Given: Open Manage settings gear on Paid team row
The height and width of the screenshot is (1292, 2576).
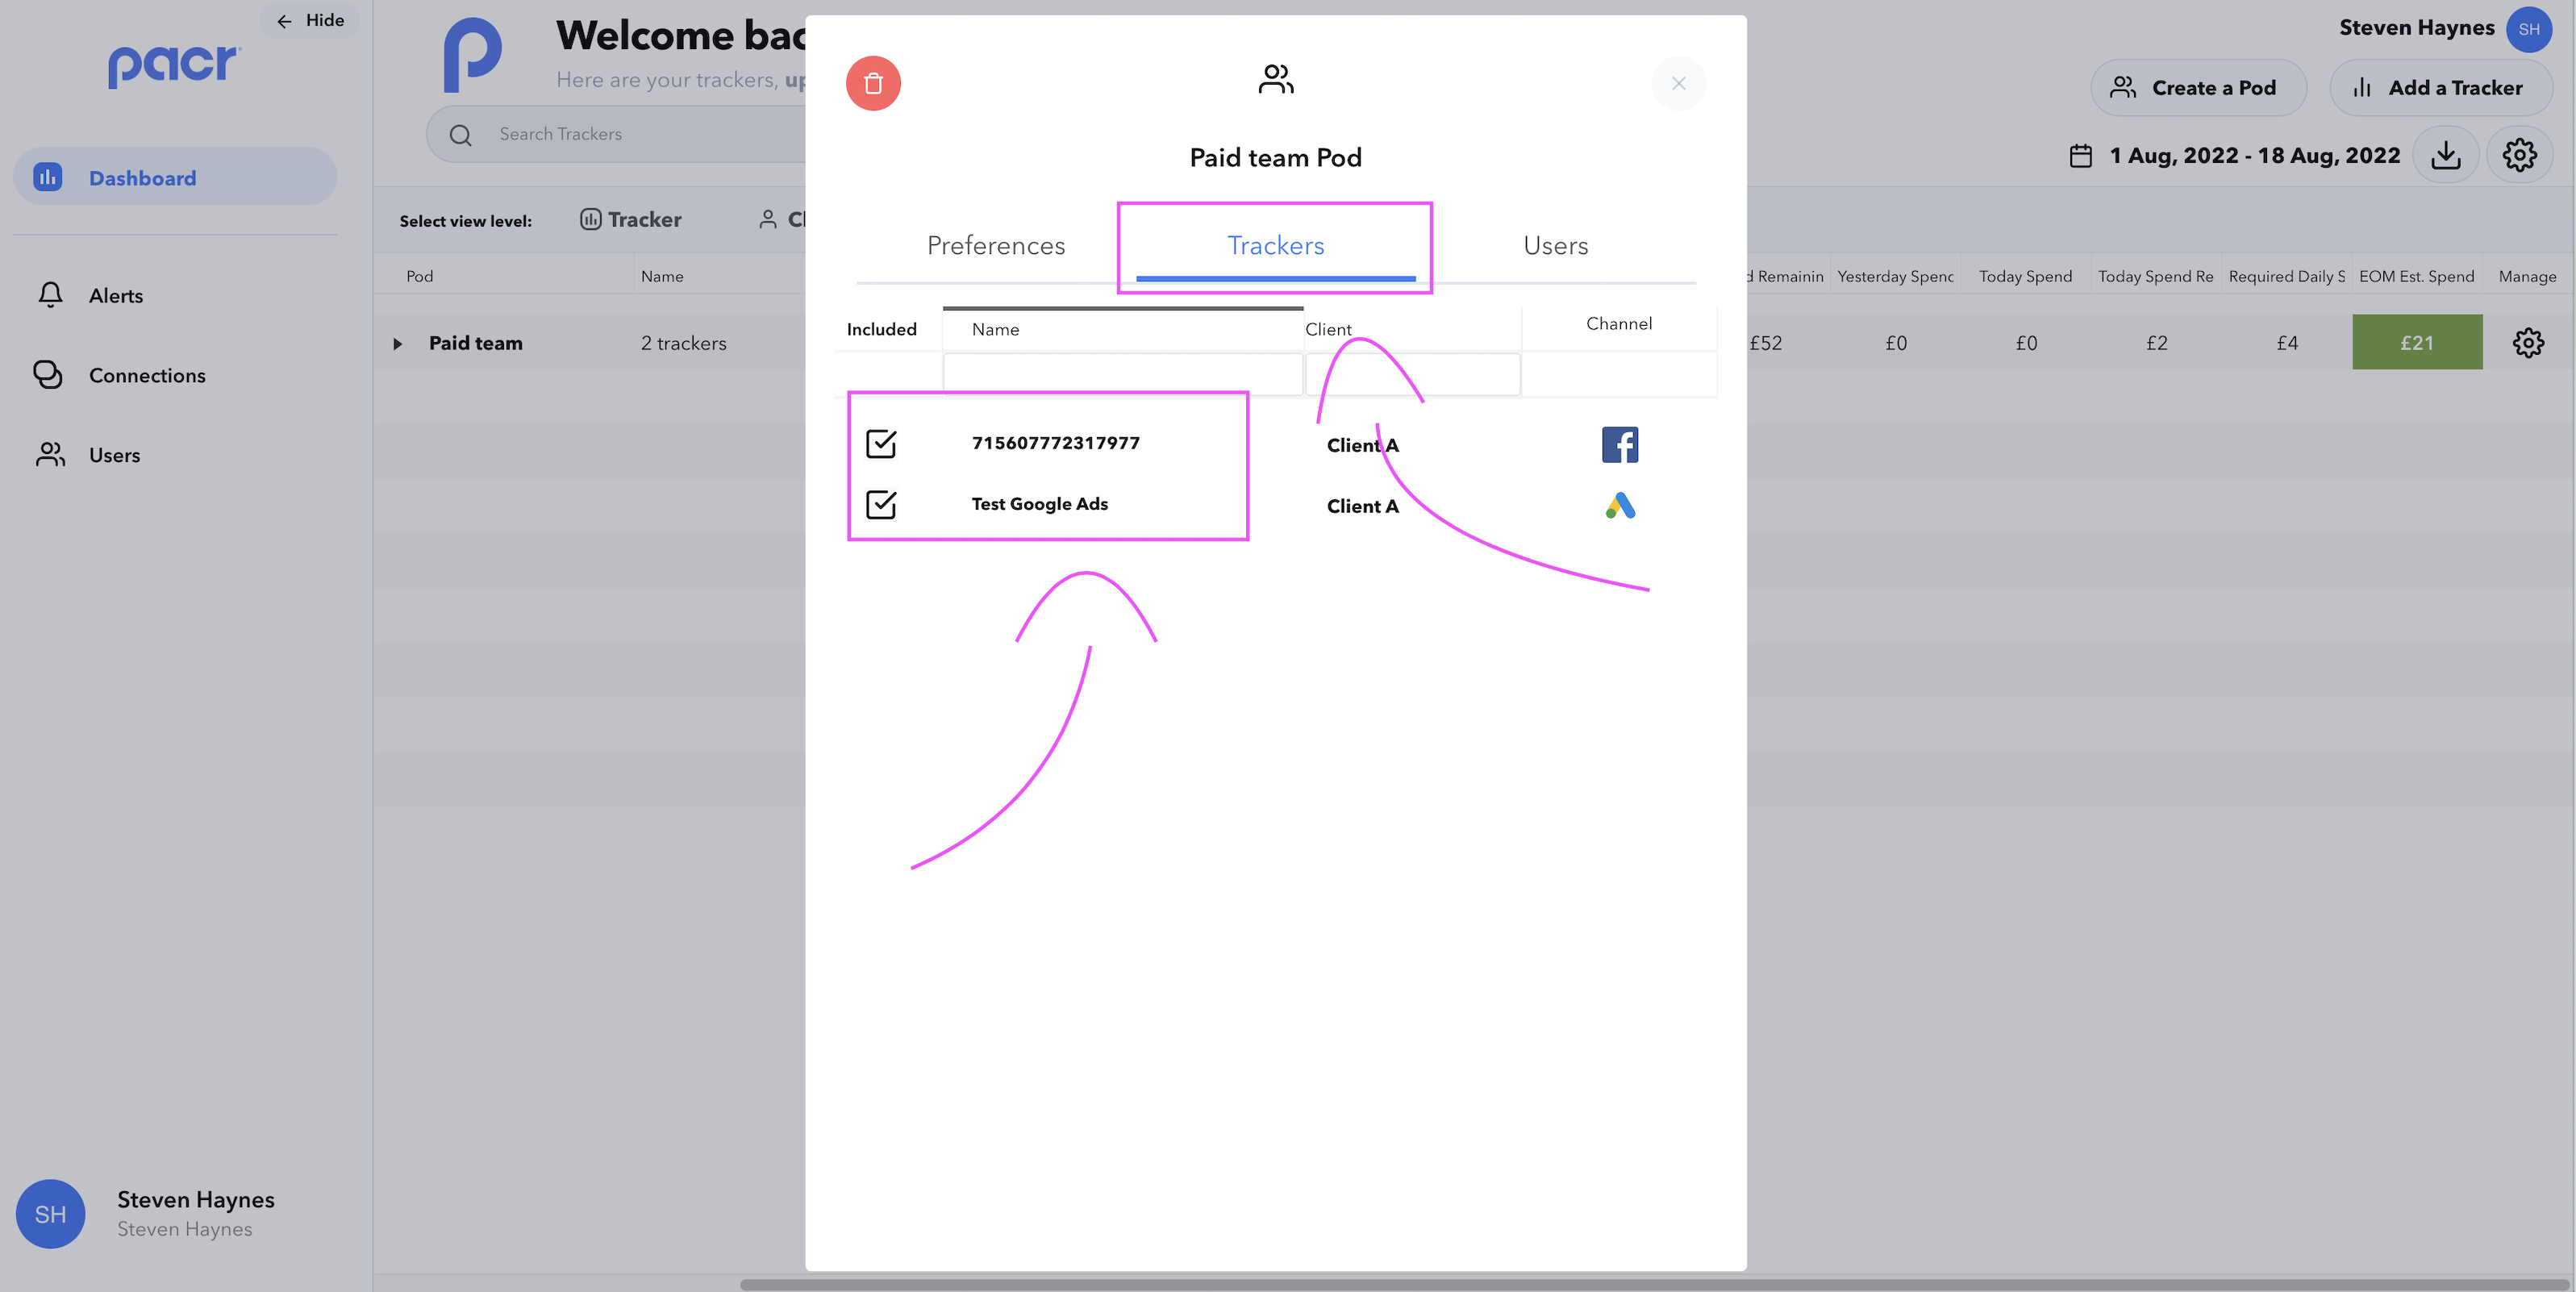Looking at the screenshot, I should pyautogui.click(x=2529, y=342).
